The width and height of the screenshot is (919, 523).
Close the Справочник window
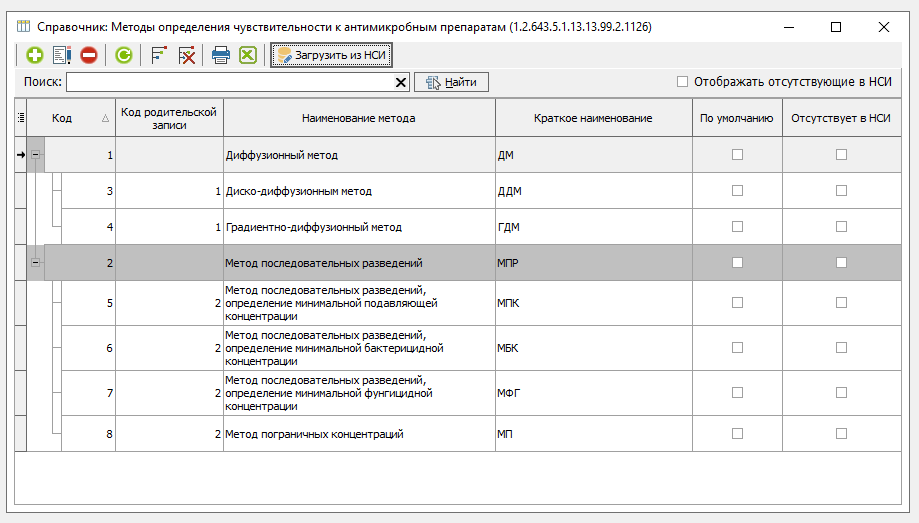tap(884, 27)
